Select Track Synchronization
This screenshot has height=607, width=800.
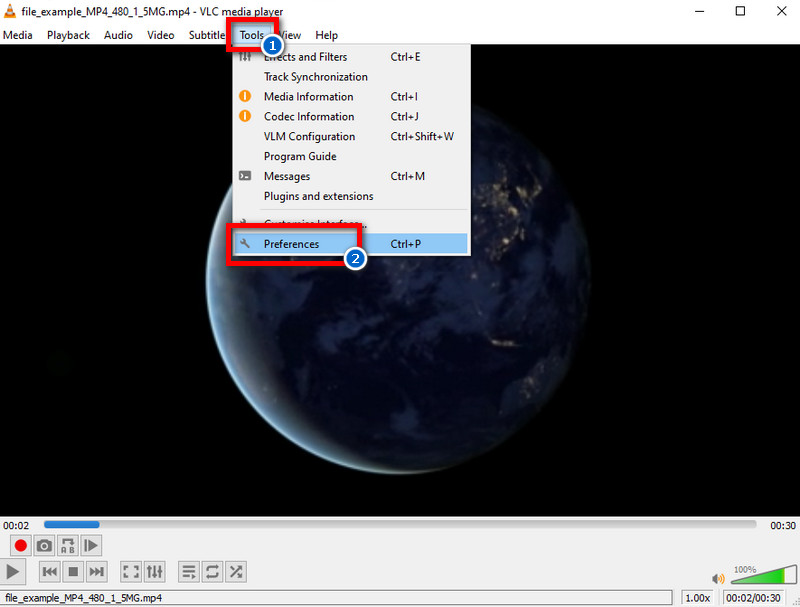point(351,77)
